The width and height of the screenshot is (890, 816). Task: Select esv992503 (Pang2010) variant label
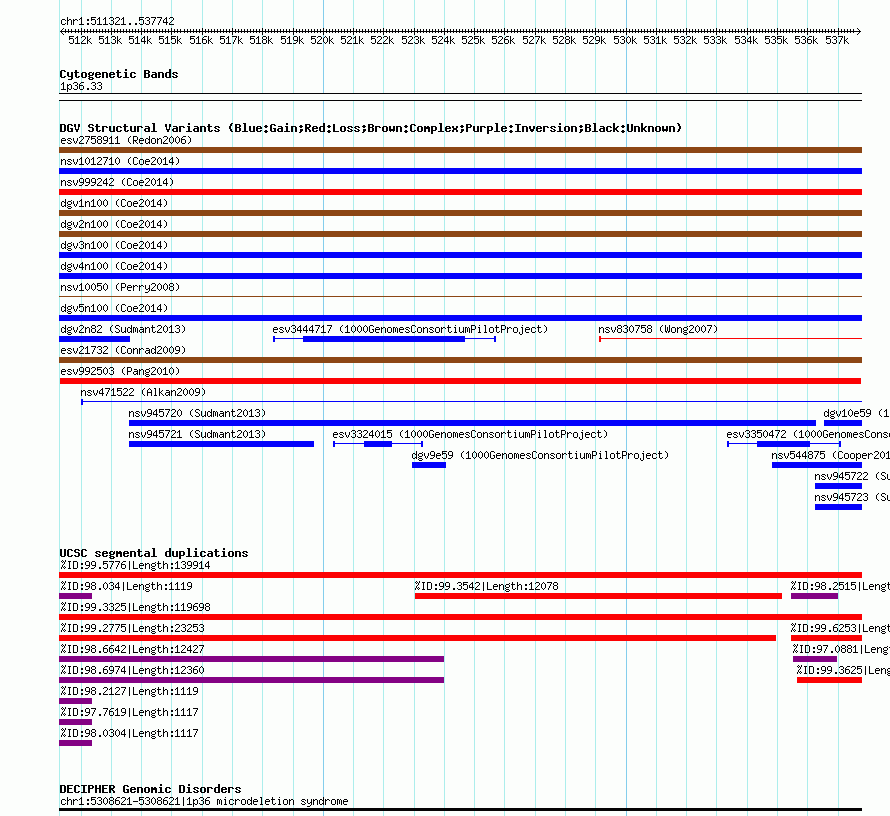[x=120, y=371]
